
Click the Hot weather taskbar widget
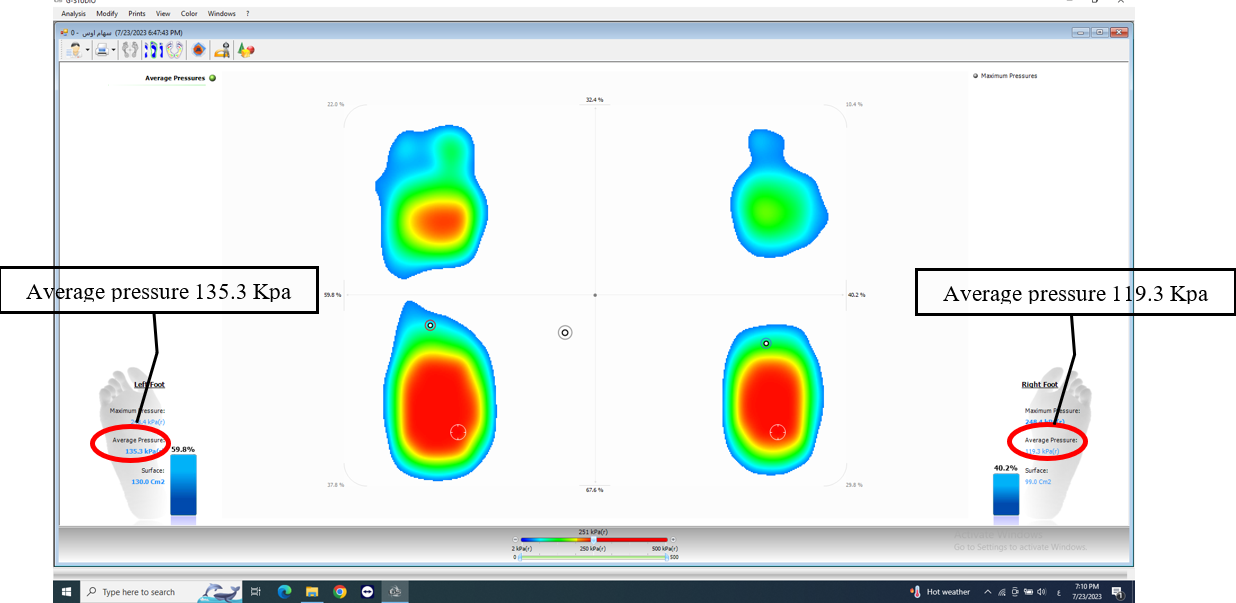(941, 591)
